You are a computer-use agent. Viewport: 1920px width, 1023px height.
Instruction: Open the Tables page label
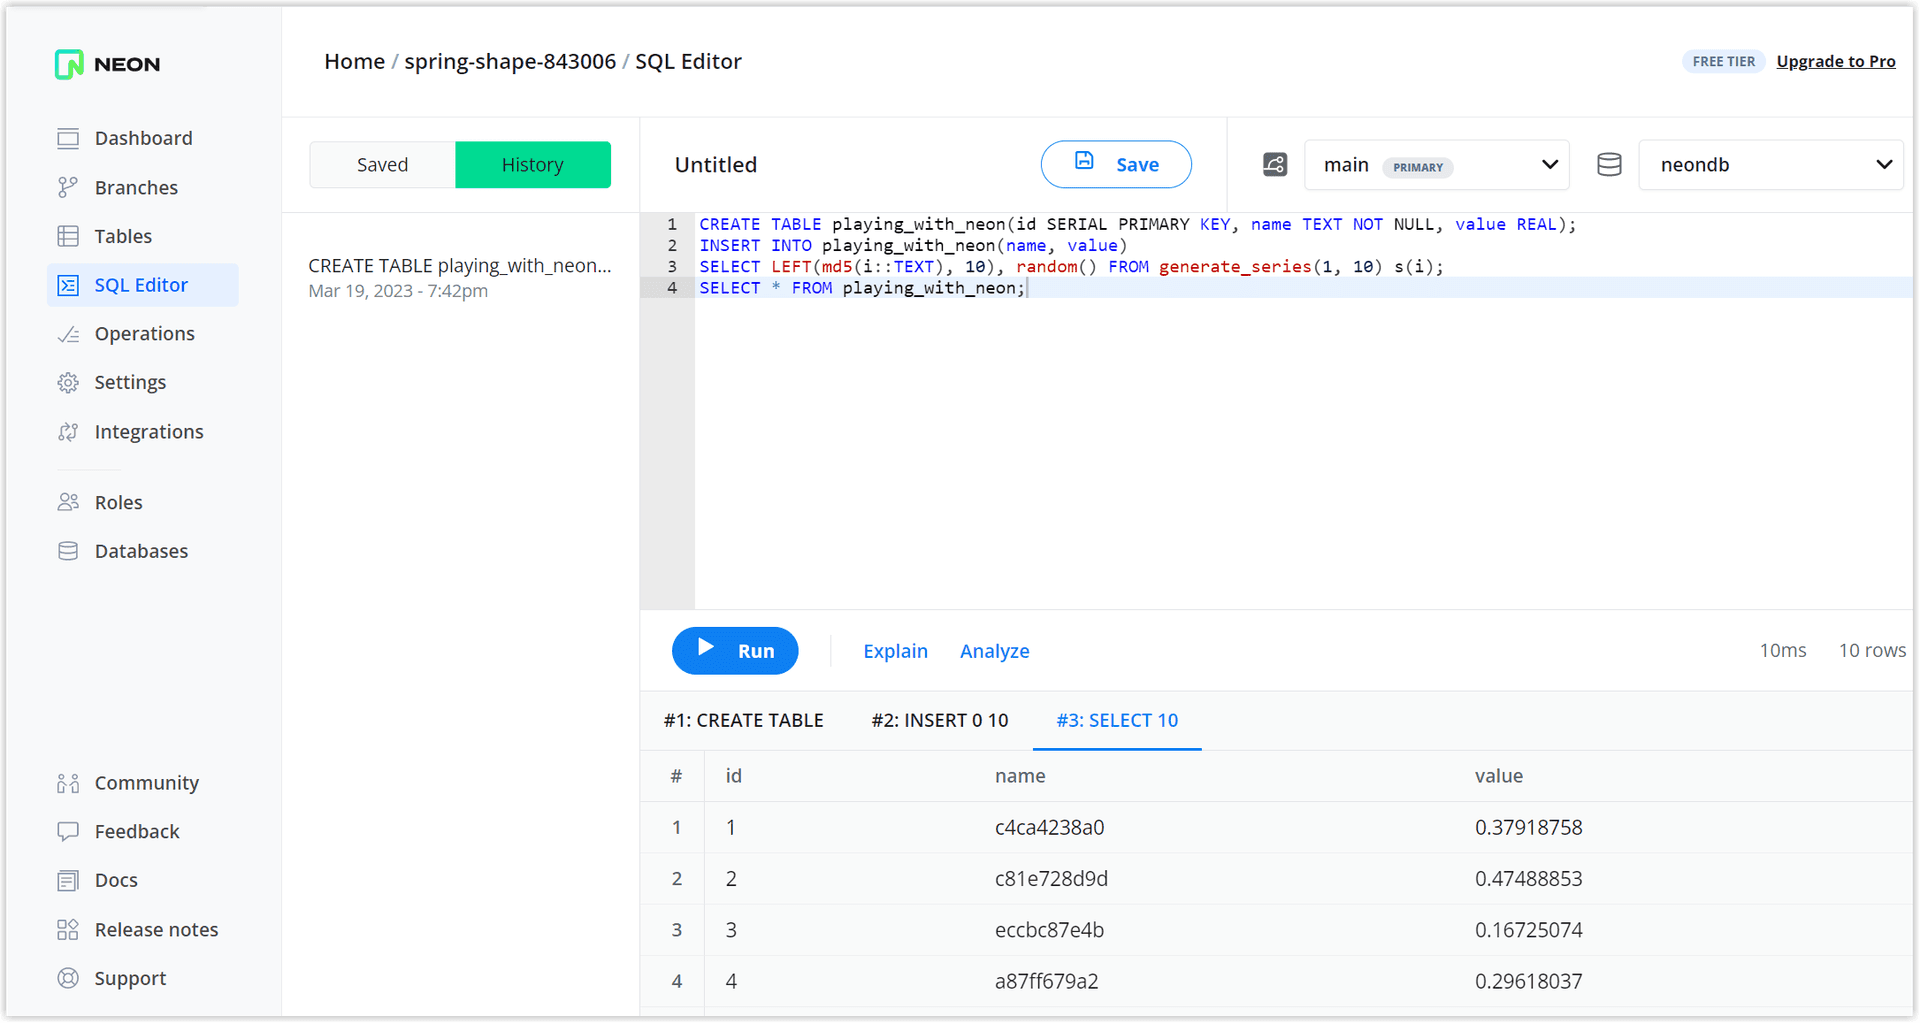point(123,236)
